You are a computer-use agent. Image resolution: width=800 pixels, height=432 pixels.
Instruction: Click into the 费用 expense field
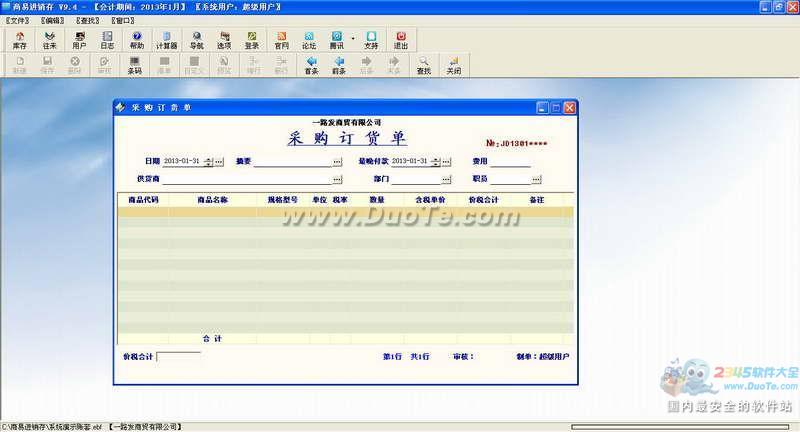point(510,162)
